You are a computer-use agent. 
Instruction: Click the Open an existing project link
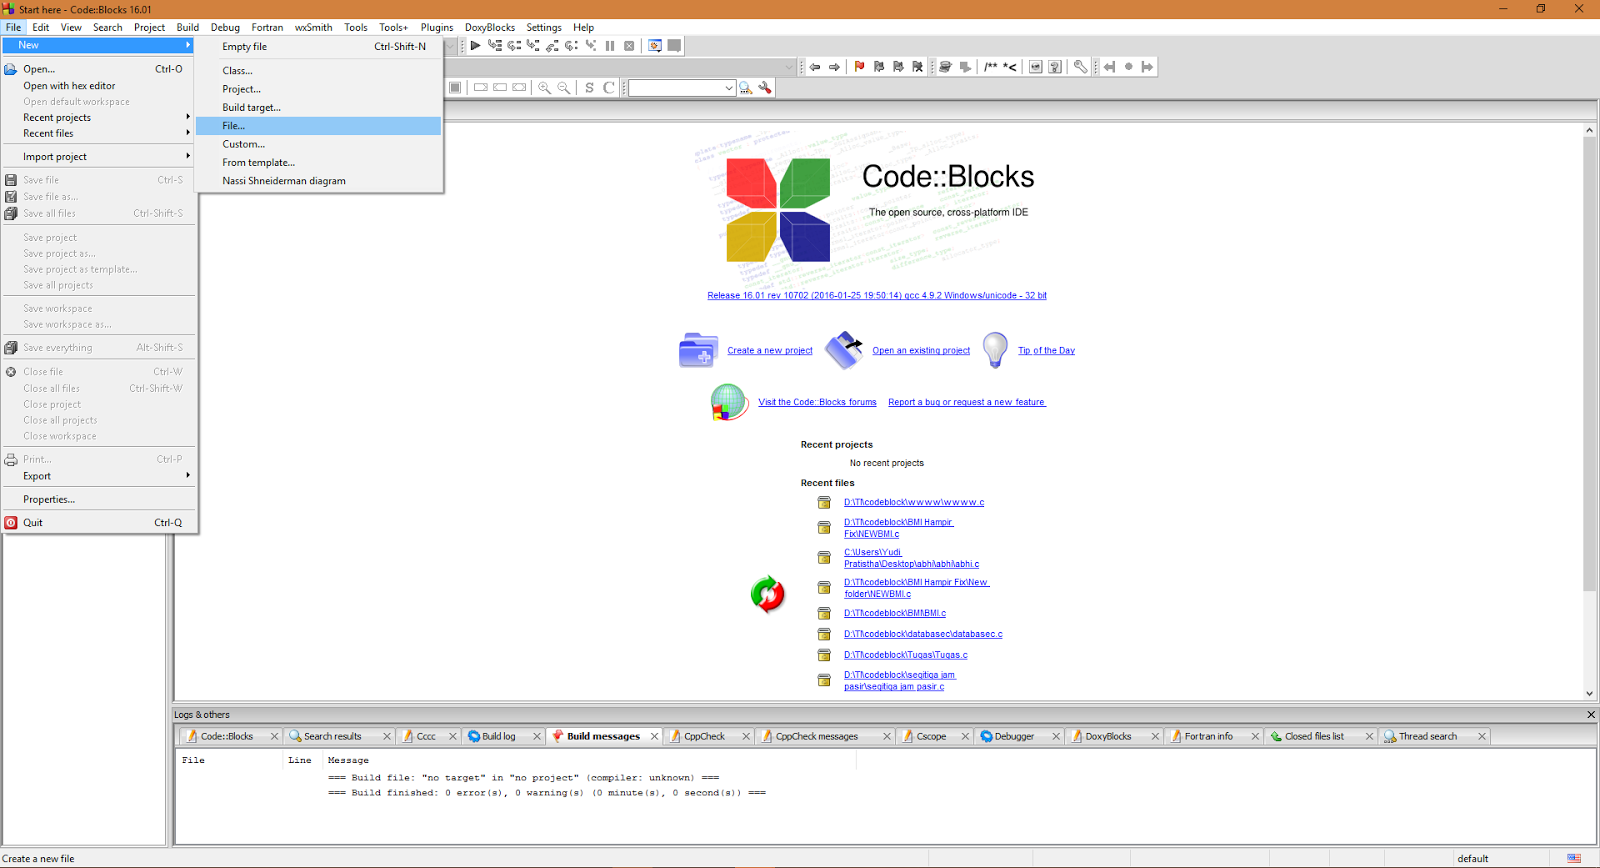click(x=921, y=351)
